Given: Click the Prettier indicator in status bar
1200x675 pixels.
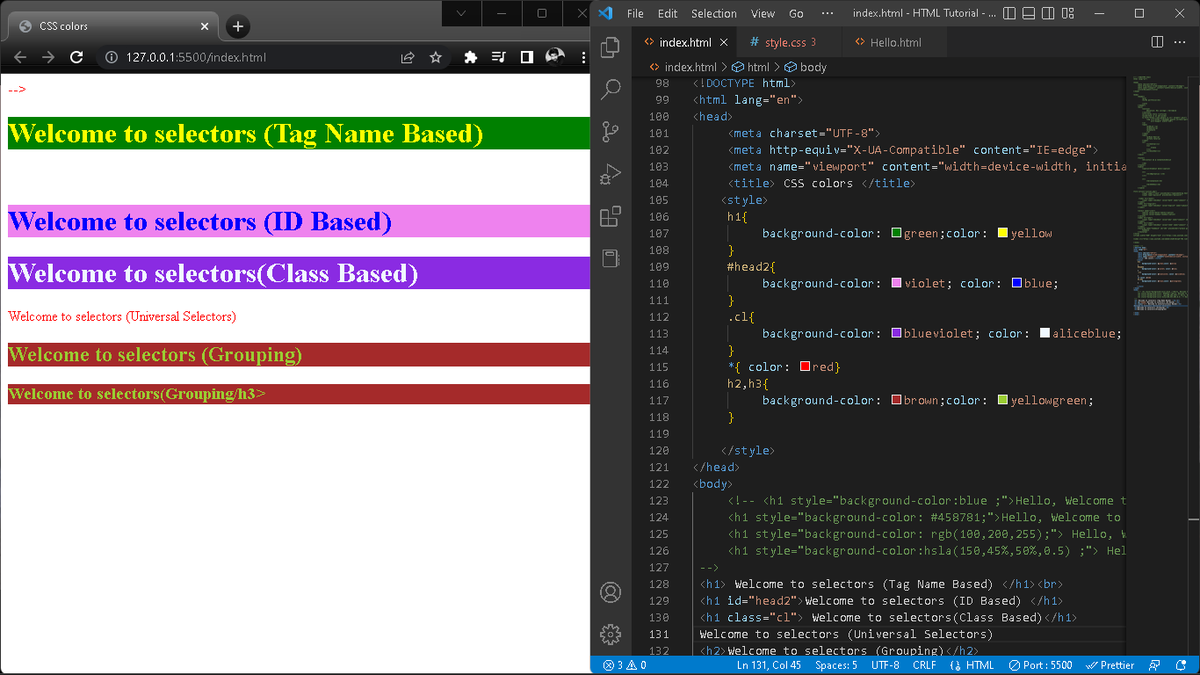Looking at the screenshot, I should pyautogui.click(x=1110, y=664).
